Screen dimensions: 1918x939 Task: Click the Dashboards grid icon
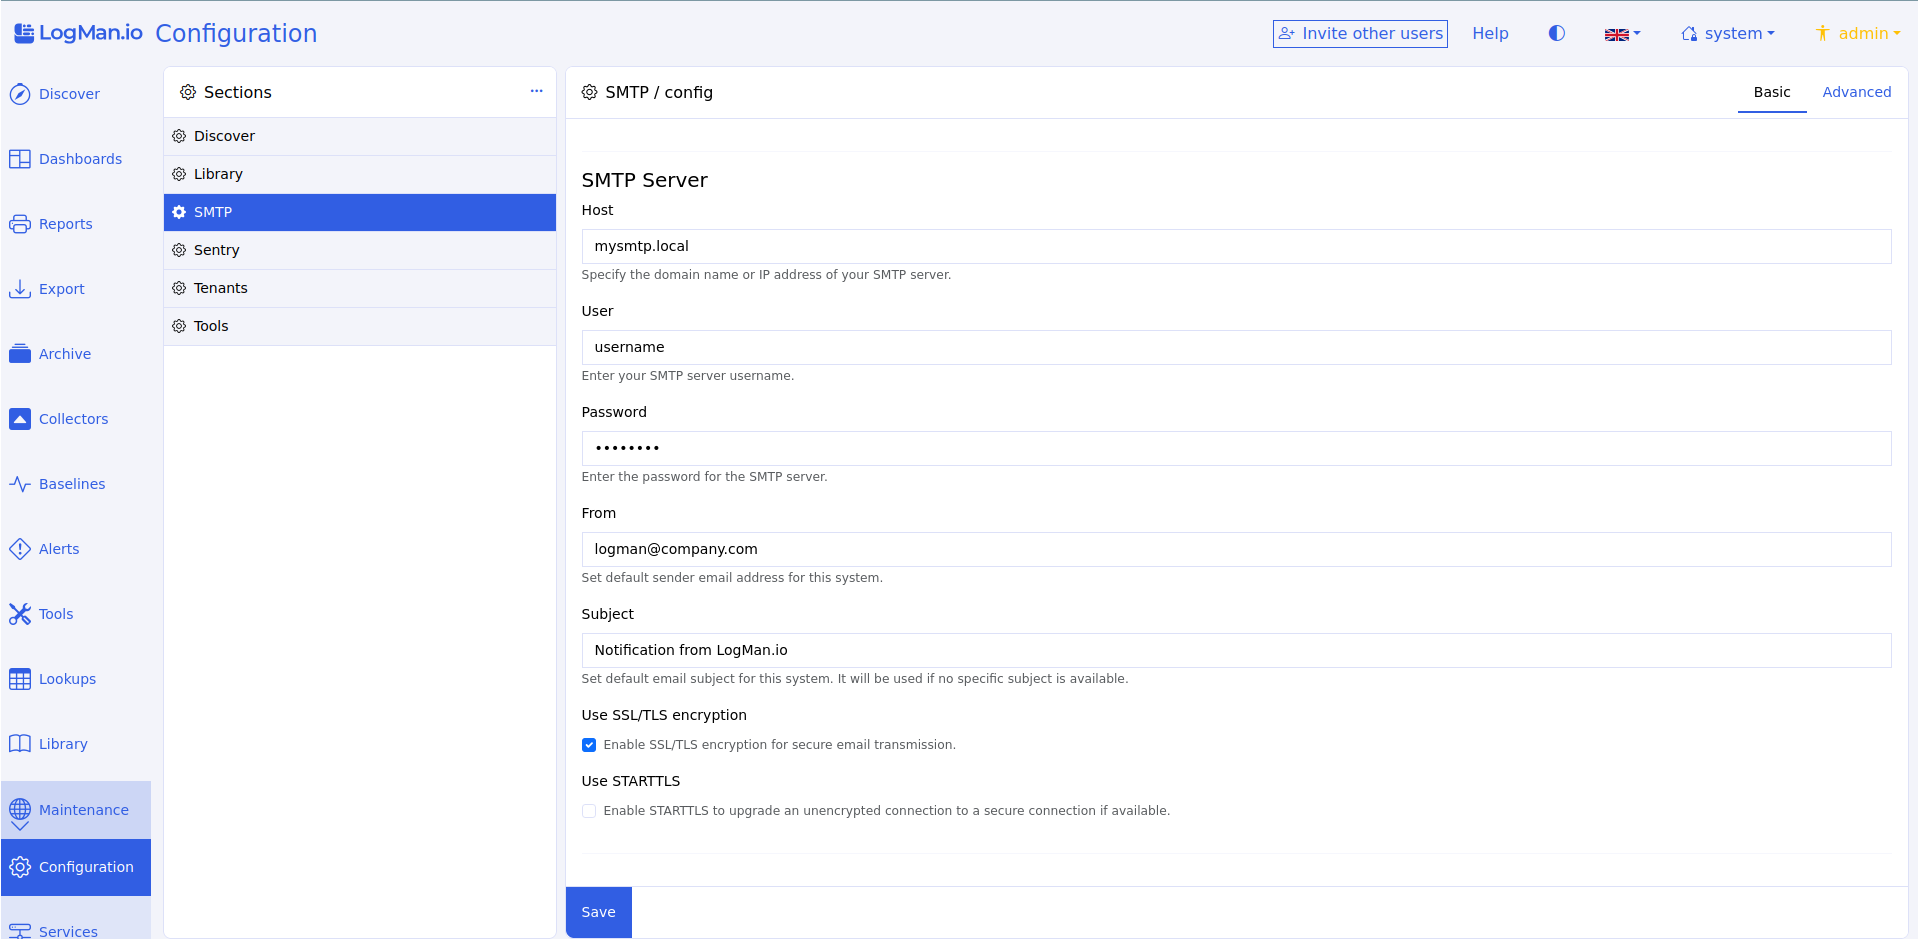pyautogui.click(x=20, y=159)
